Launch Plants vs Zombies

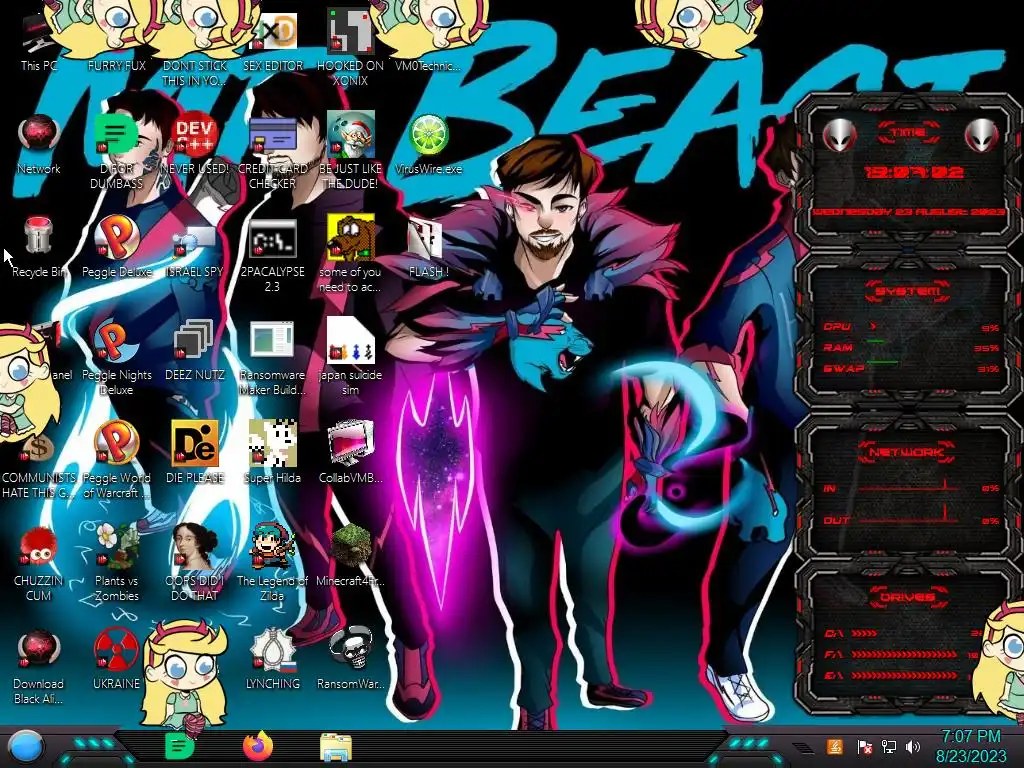(117, 562)
